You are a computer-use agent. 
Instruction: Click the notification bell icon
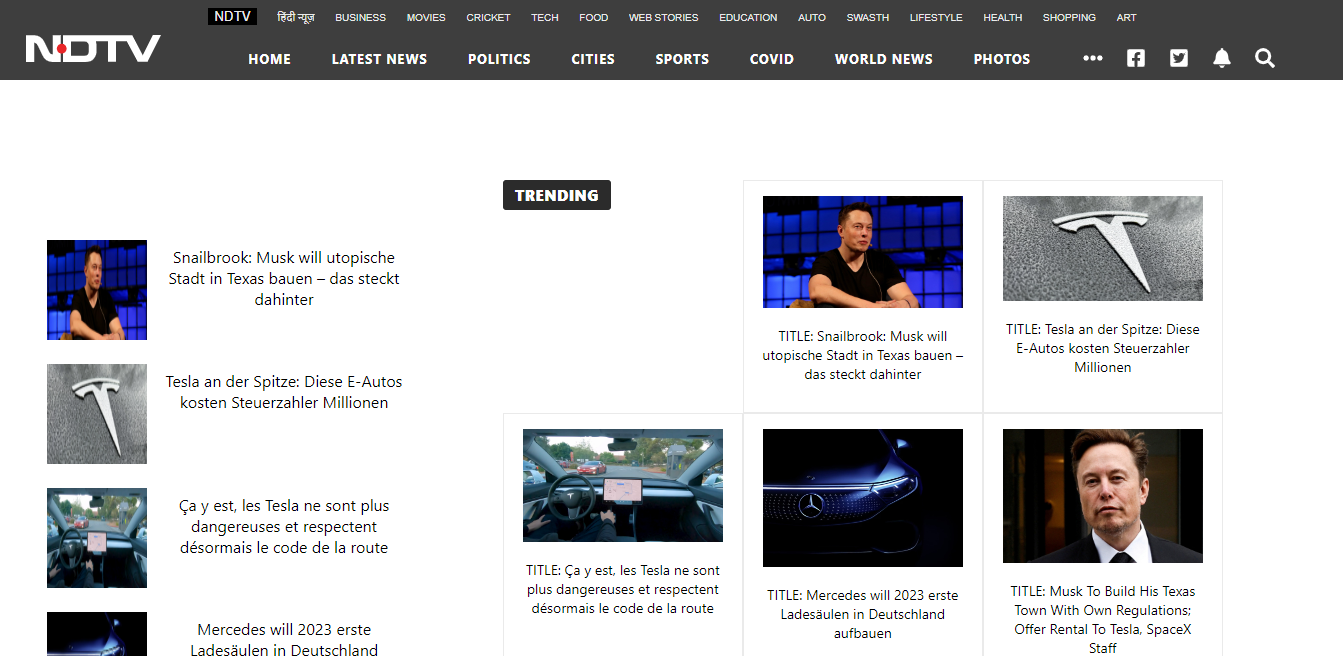coord(1221,58)
